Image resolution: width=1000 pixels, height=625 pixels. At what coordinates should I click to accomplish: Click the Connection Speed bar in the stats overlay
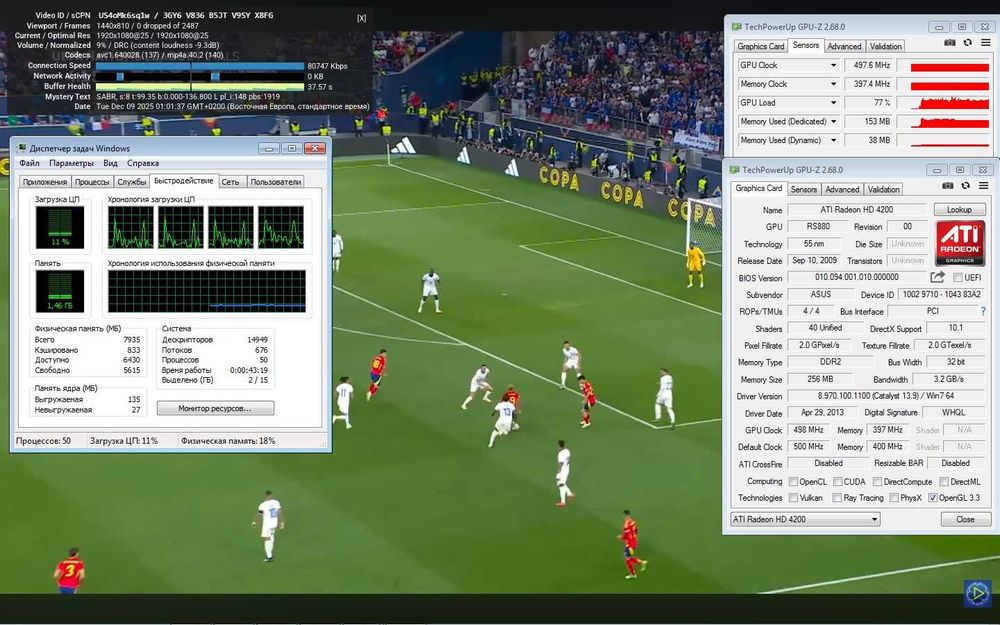[x=200, y=66]
